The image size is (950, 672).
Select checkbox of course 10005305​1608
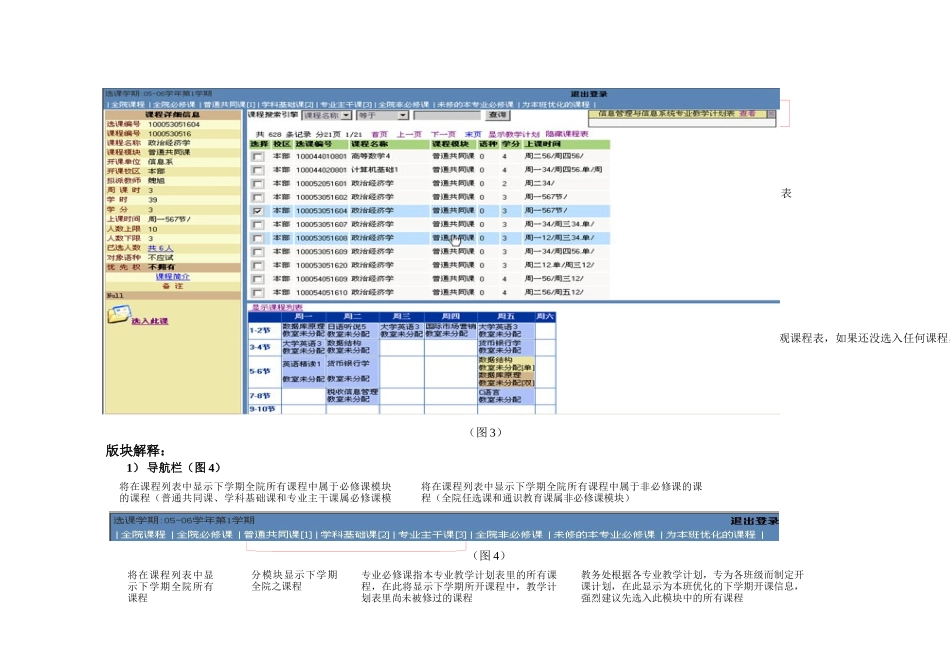click(x=258, y=238)
